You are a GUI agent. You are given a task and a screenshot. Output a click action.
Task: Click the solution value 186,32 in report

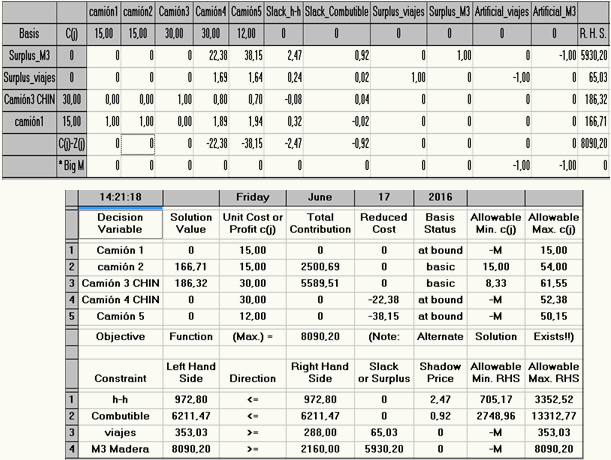pos(191,283)
